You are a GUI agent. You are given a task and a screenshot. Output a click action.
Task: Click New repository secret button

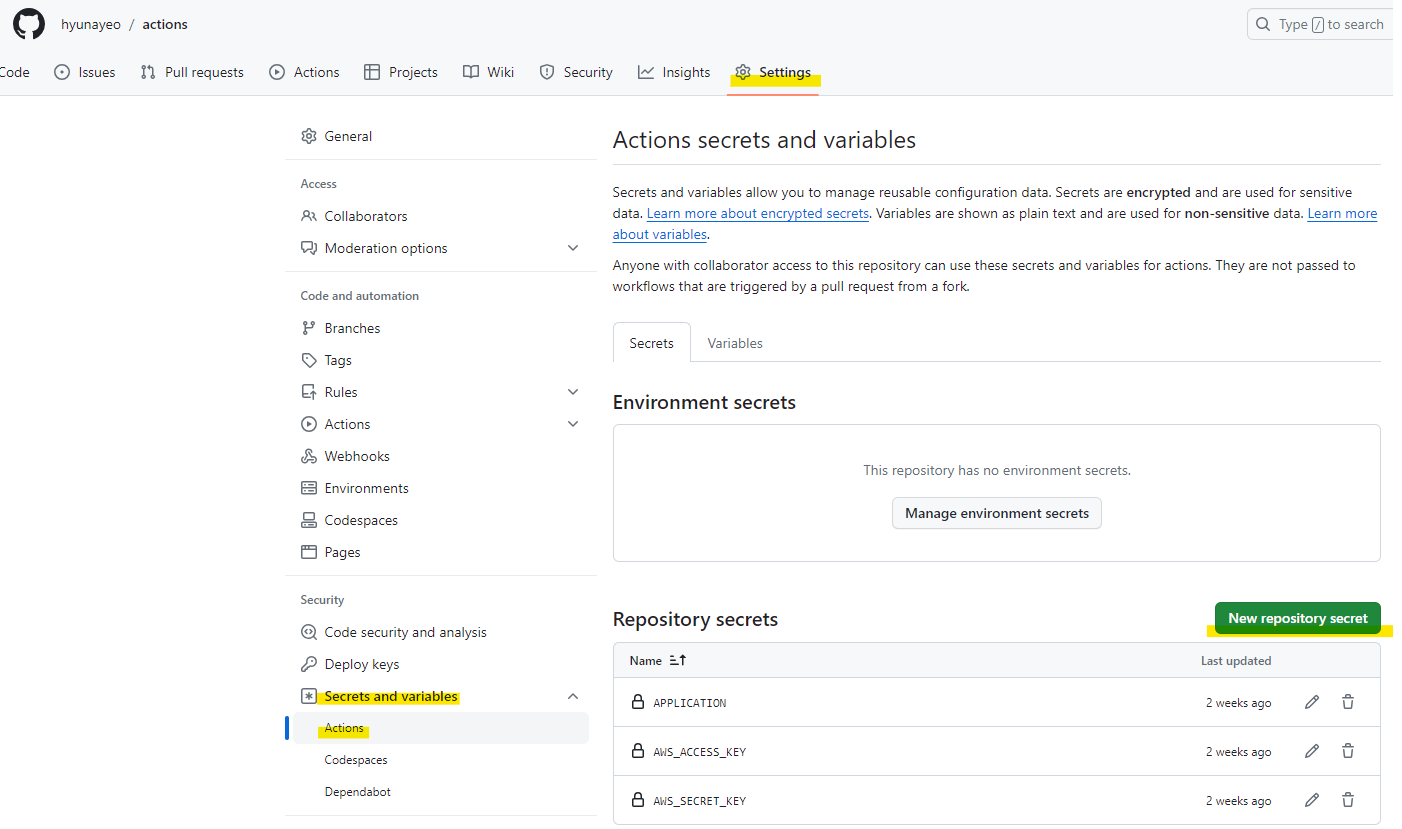tap(1298, 618)
